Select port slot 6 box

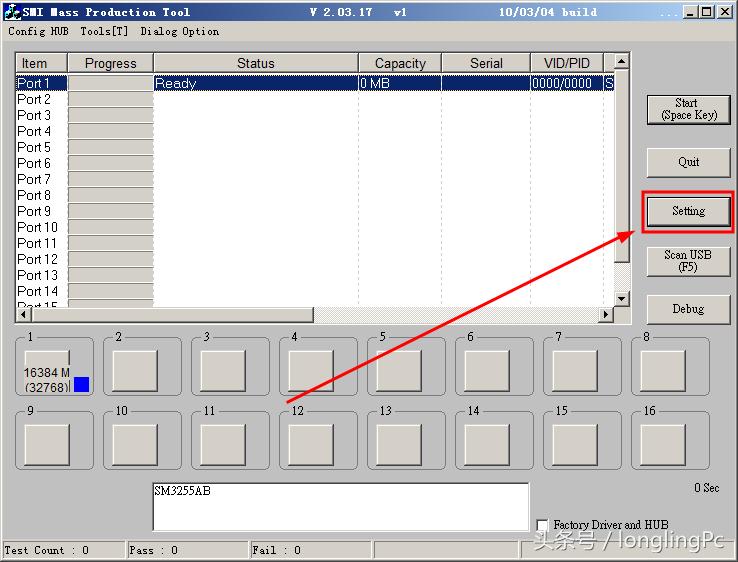(487, 370)
